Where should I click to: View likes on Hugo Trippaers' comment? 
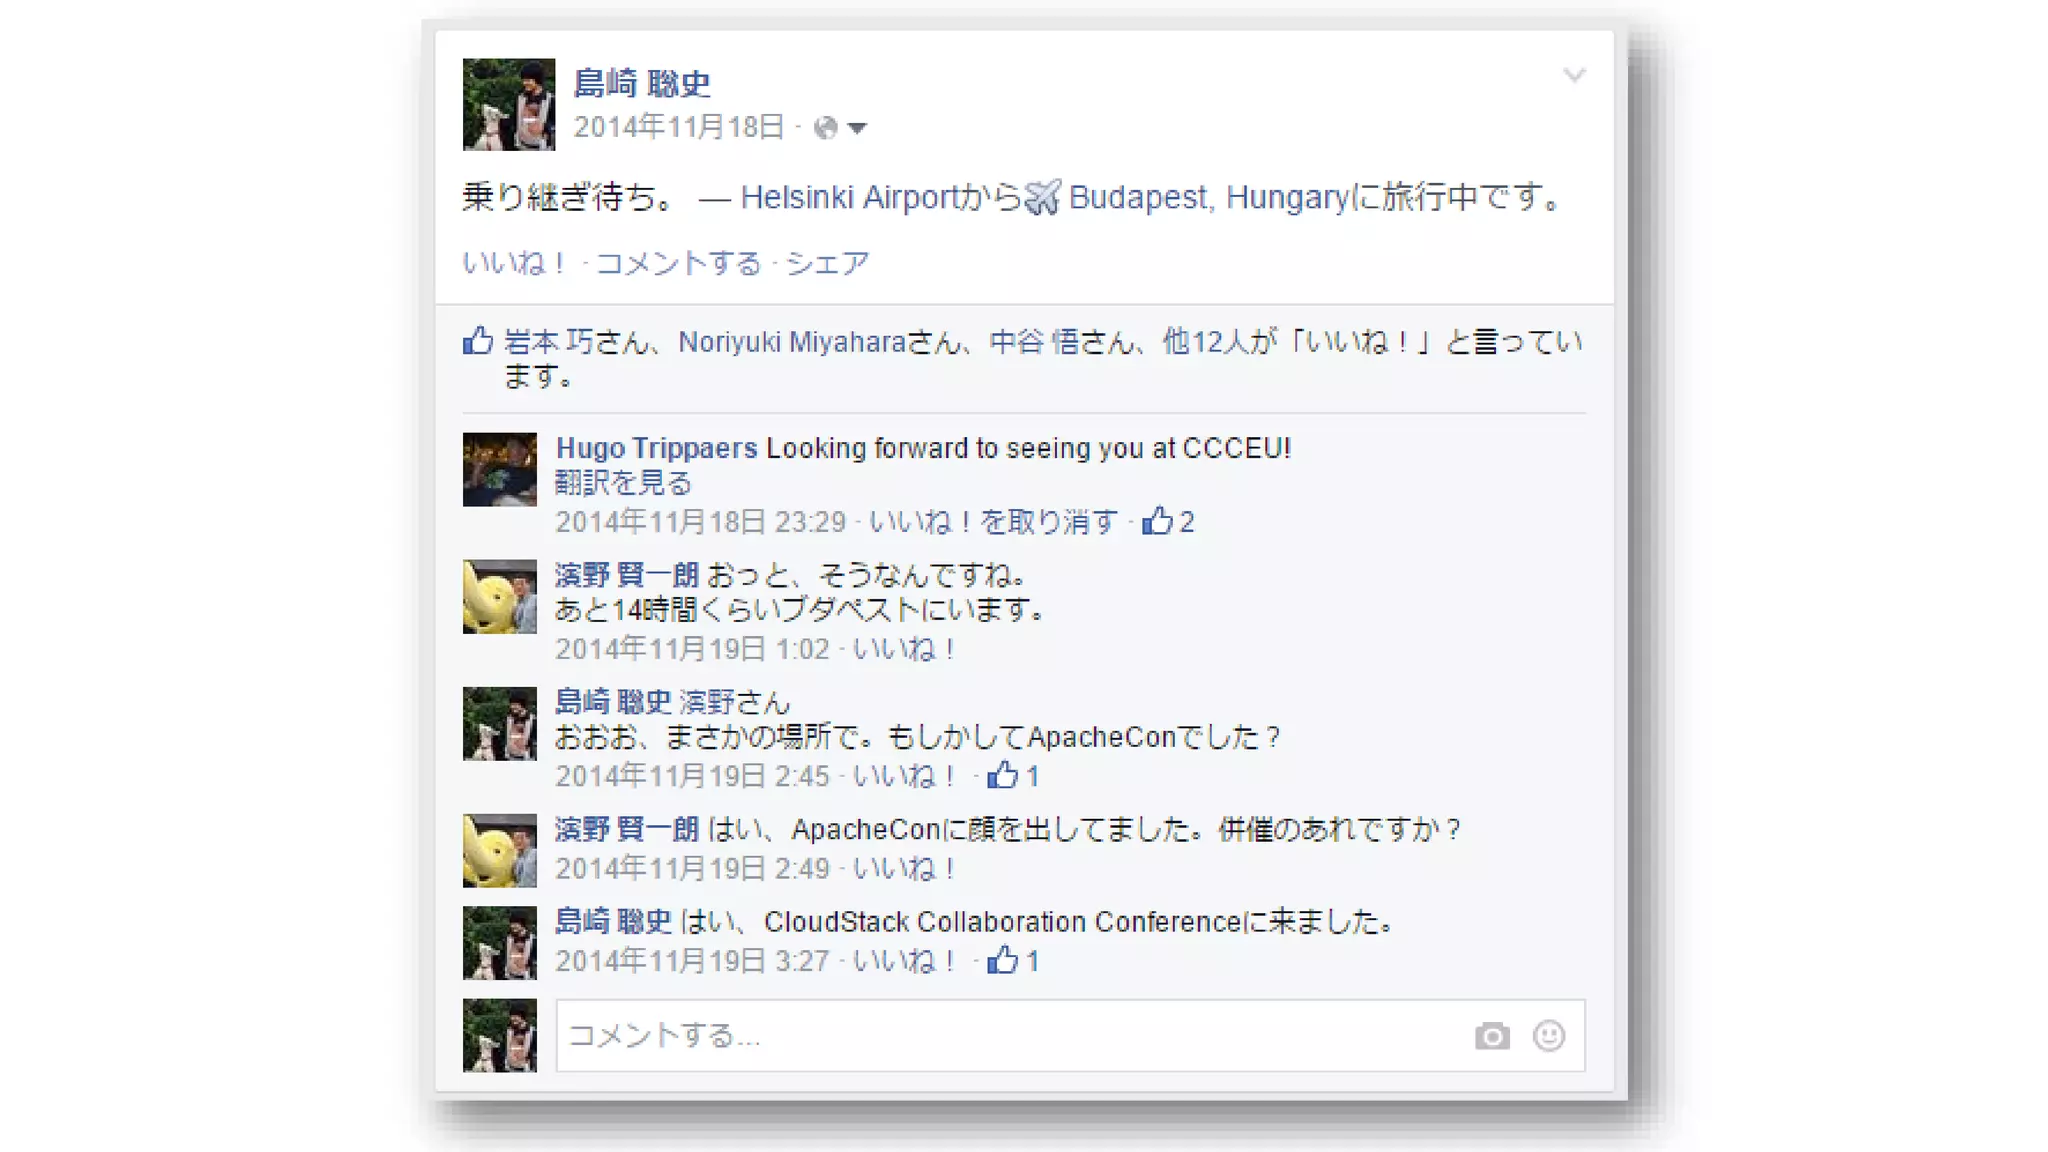pyautogui.click(x=1168, y=521)
